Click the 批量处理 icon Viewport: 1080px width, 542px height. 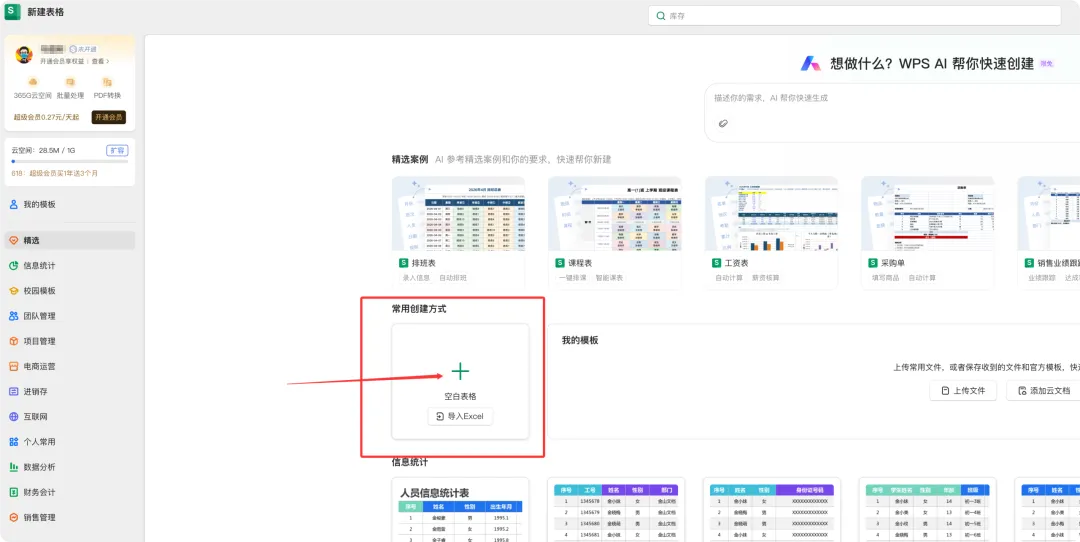pyautogui.click(x=70, y=82)
